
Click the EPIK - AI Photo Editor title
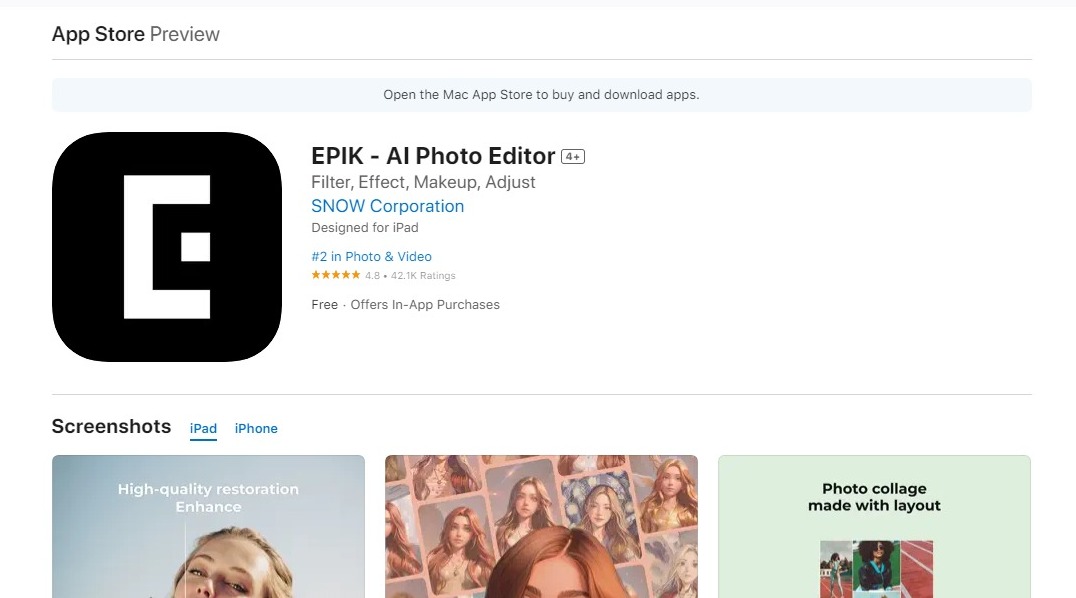click(x=433, y=156)
